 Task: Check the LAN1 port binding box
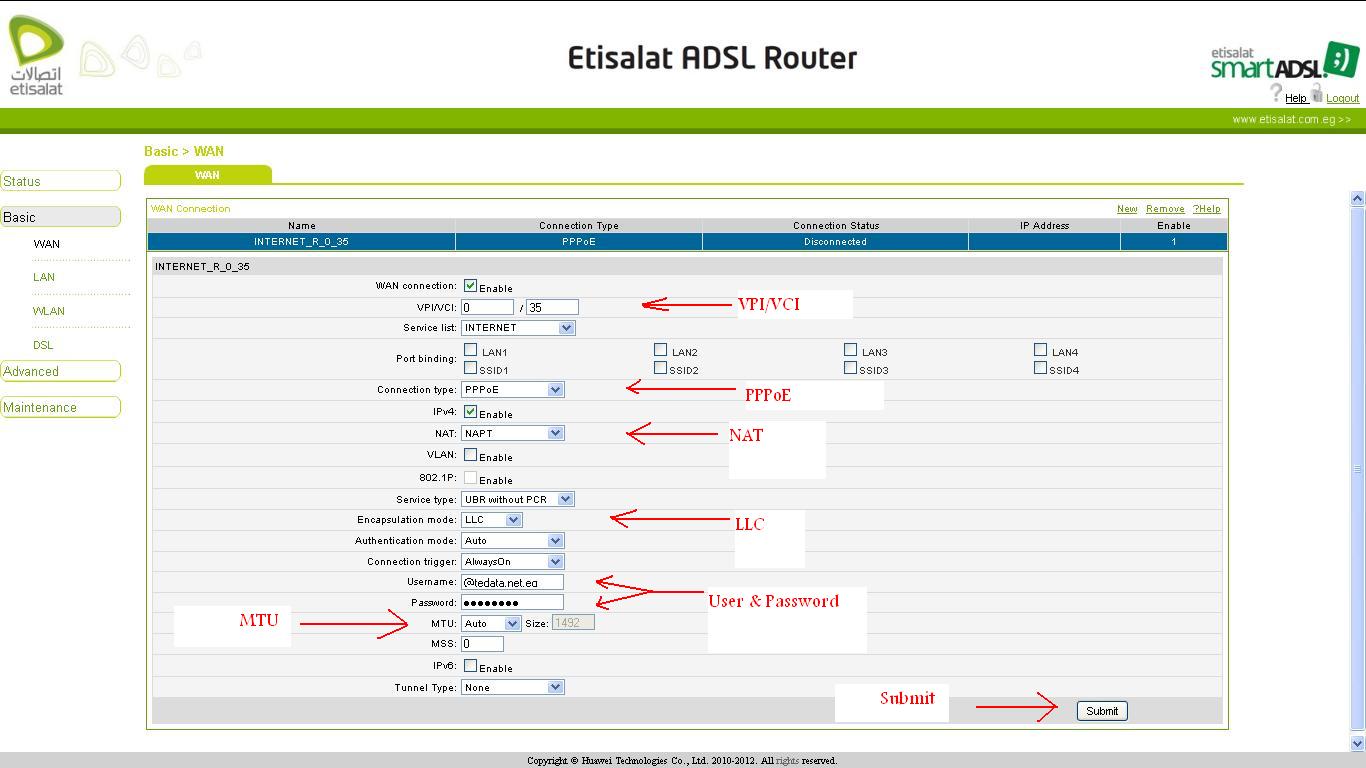tap(470, 350)
